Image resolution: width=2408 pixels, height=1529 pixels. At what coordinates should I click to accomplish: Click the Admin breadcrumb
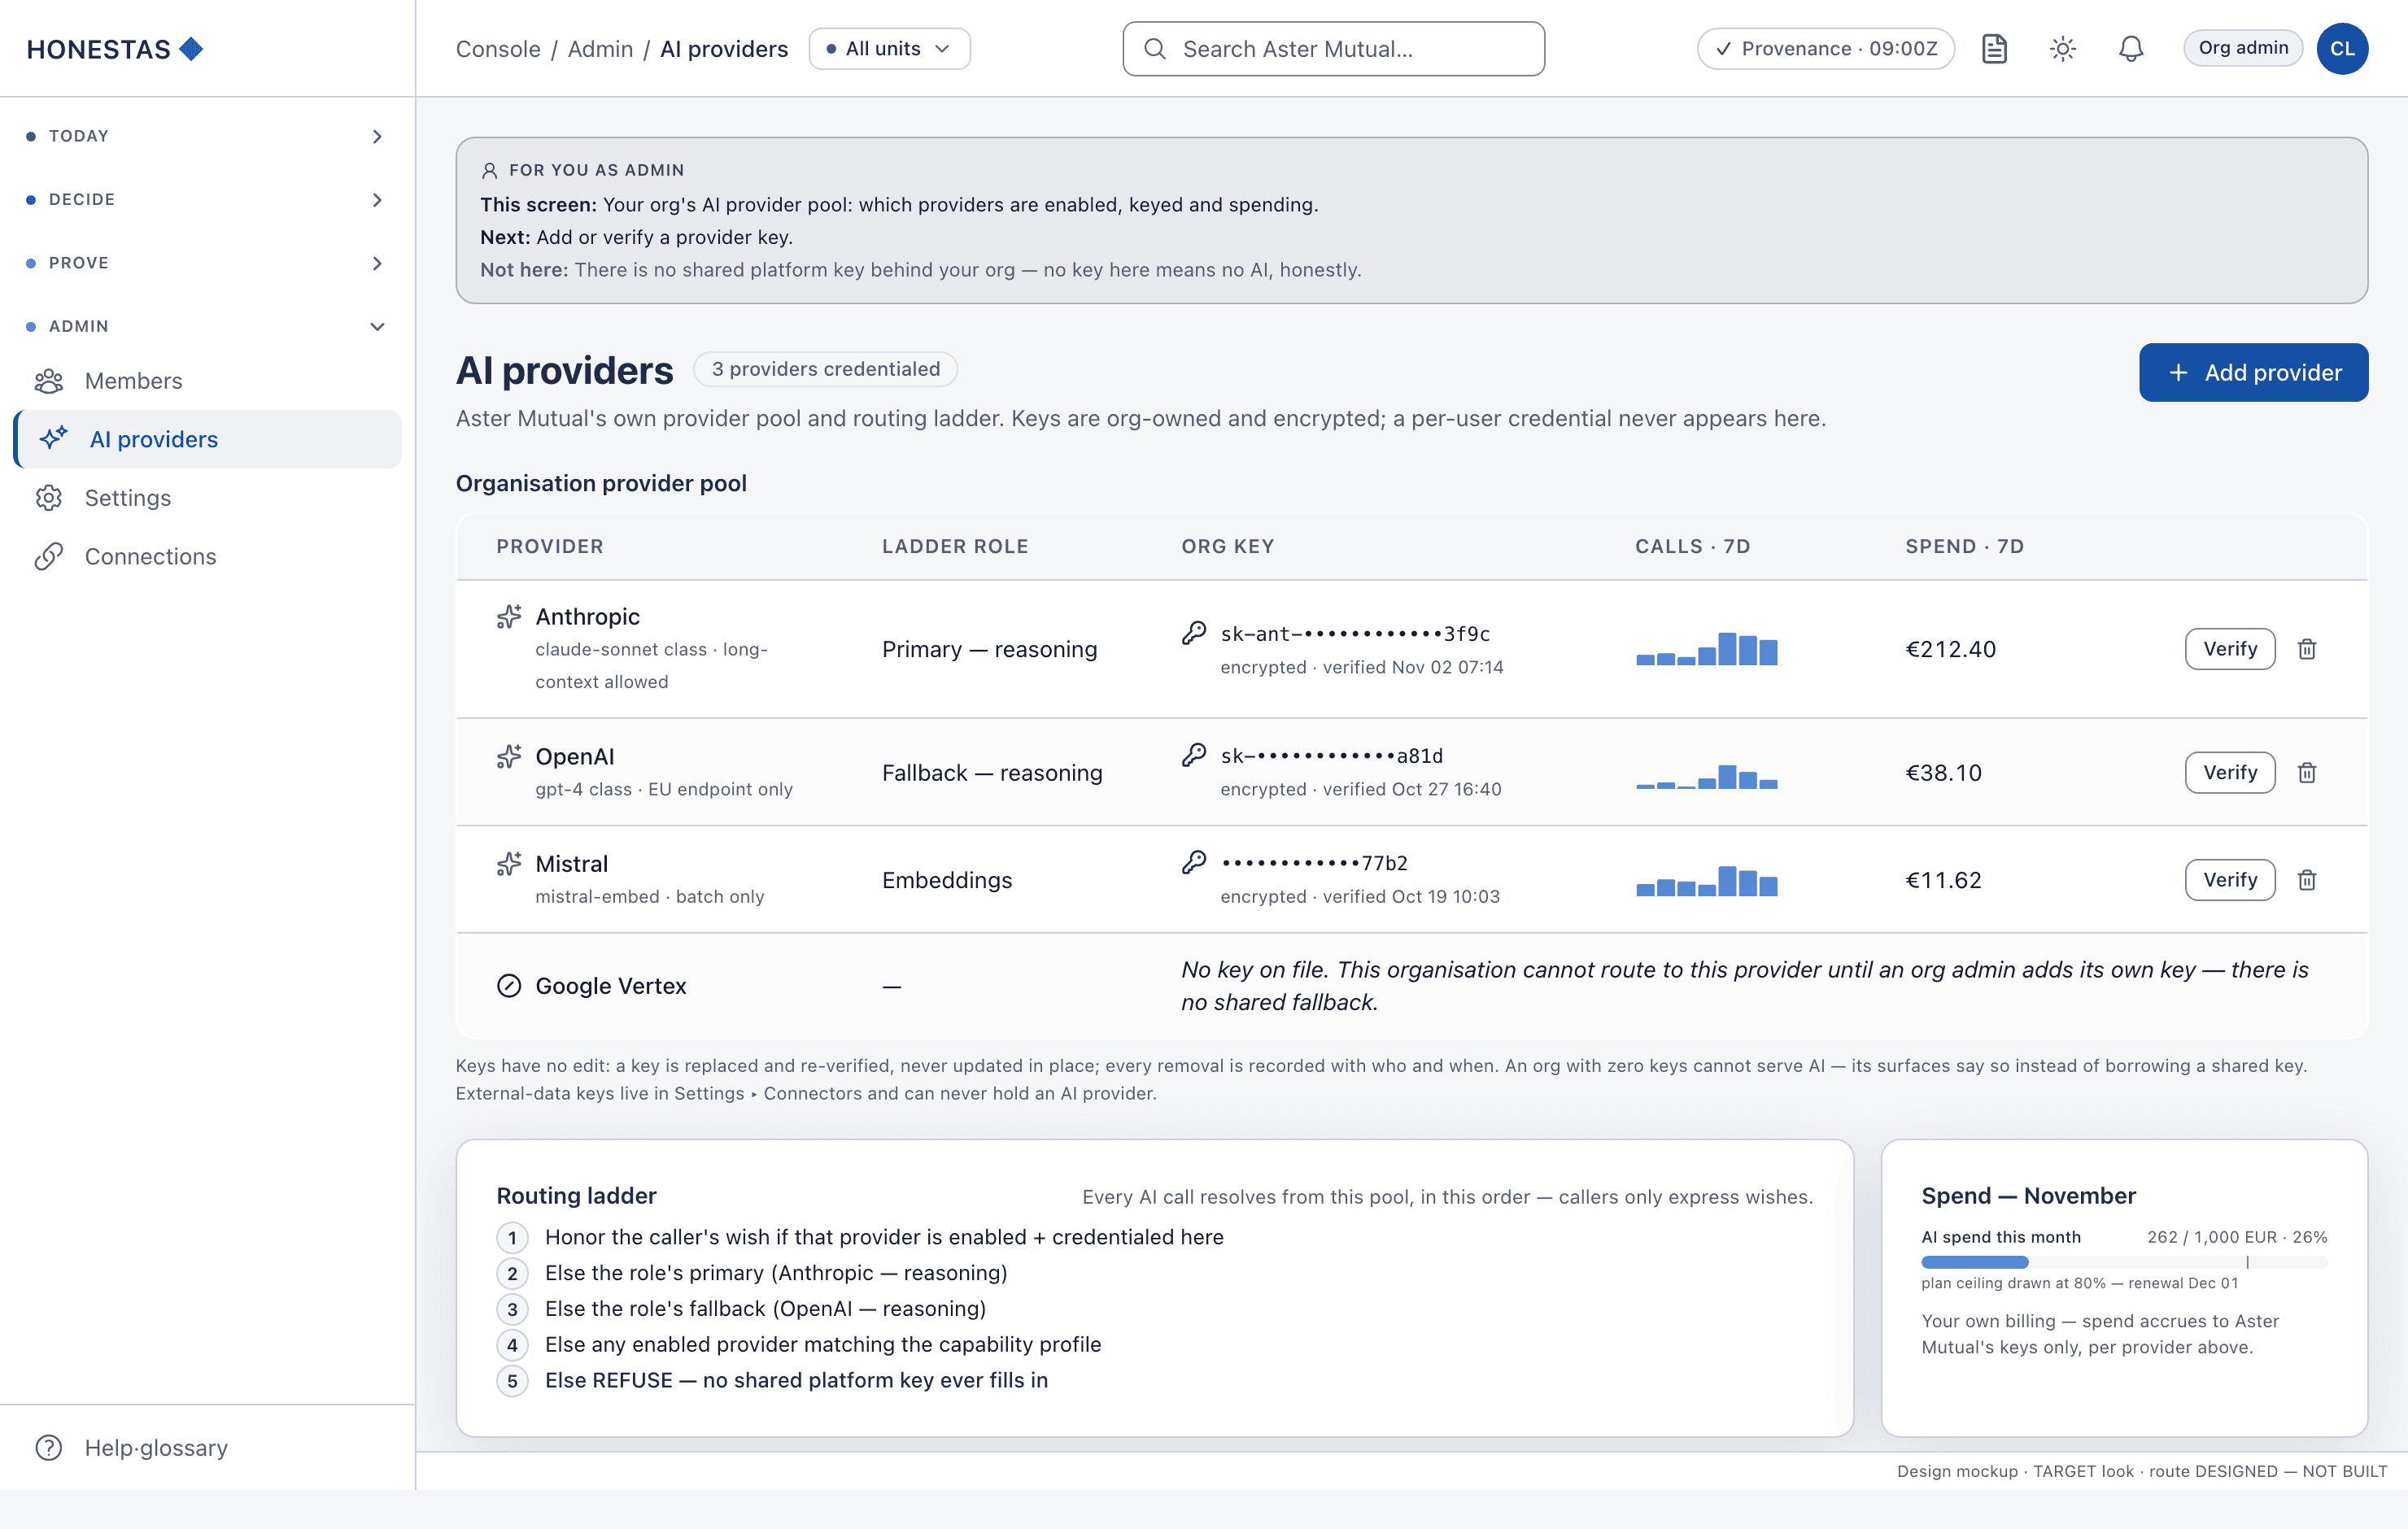pos(600,49)
